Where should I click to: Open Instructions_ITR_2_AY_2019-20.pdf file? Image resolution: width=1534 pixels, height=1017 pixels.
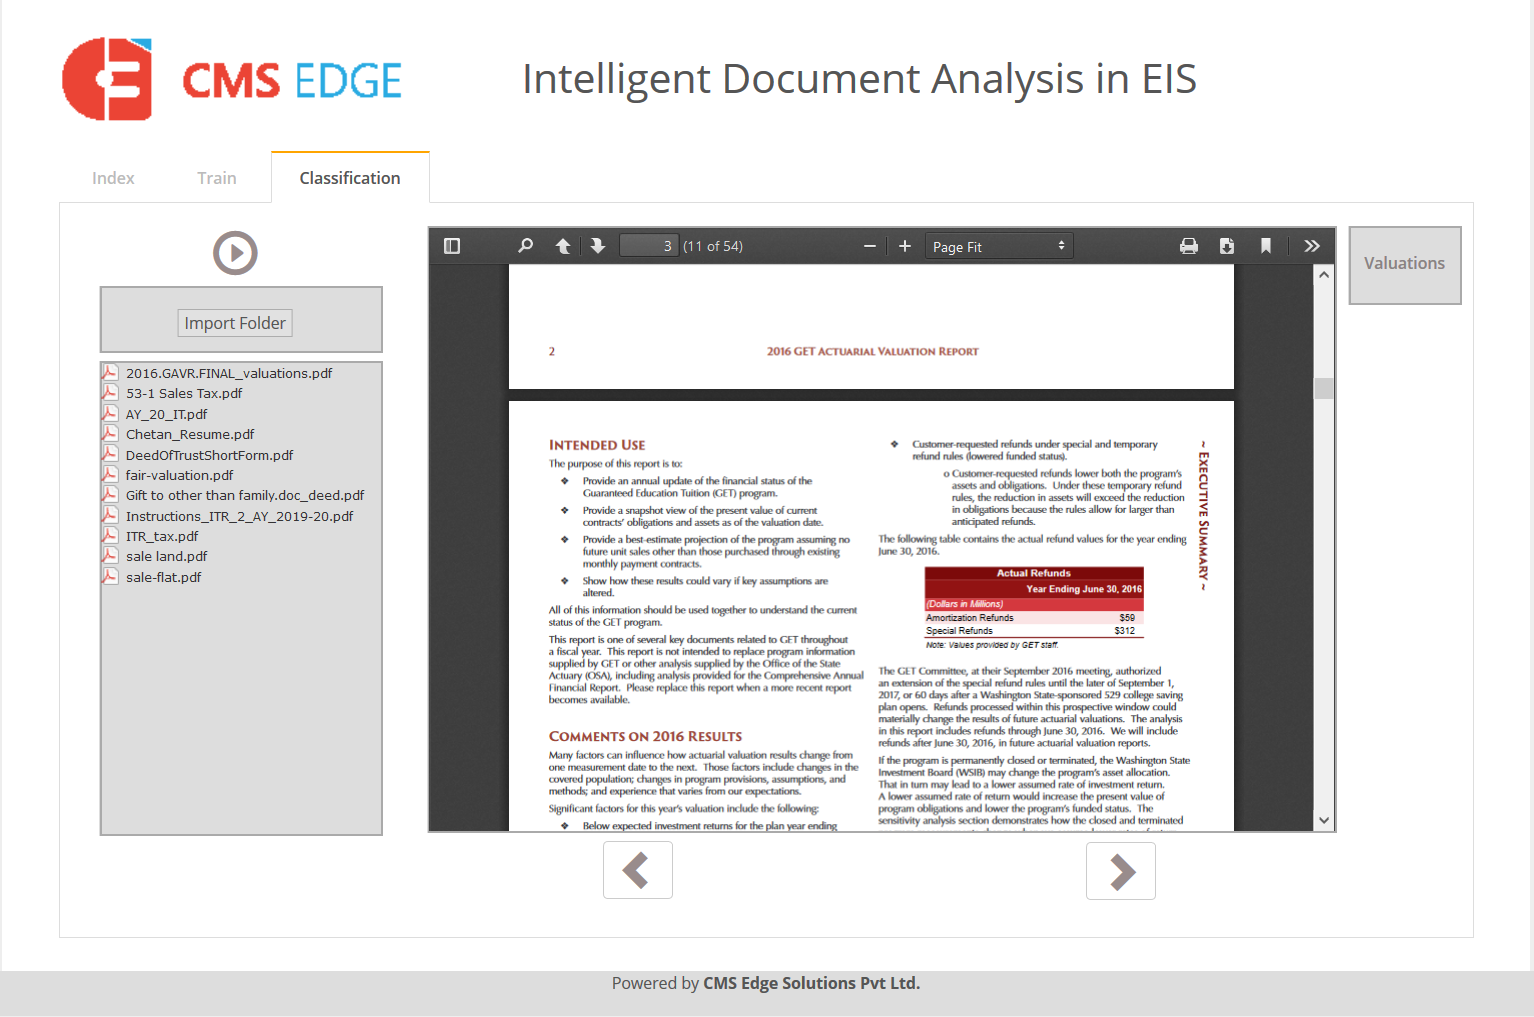point(240,516)
